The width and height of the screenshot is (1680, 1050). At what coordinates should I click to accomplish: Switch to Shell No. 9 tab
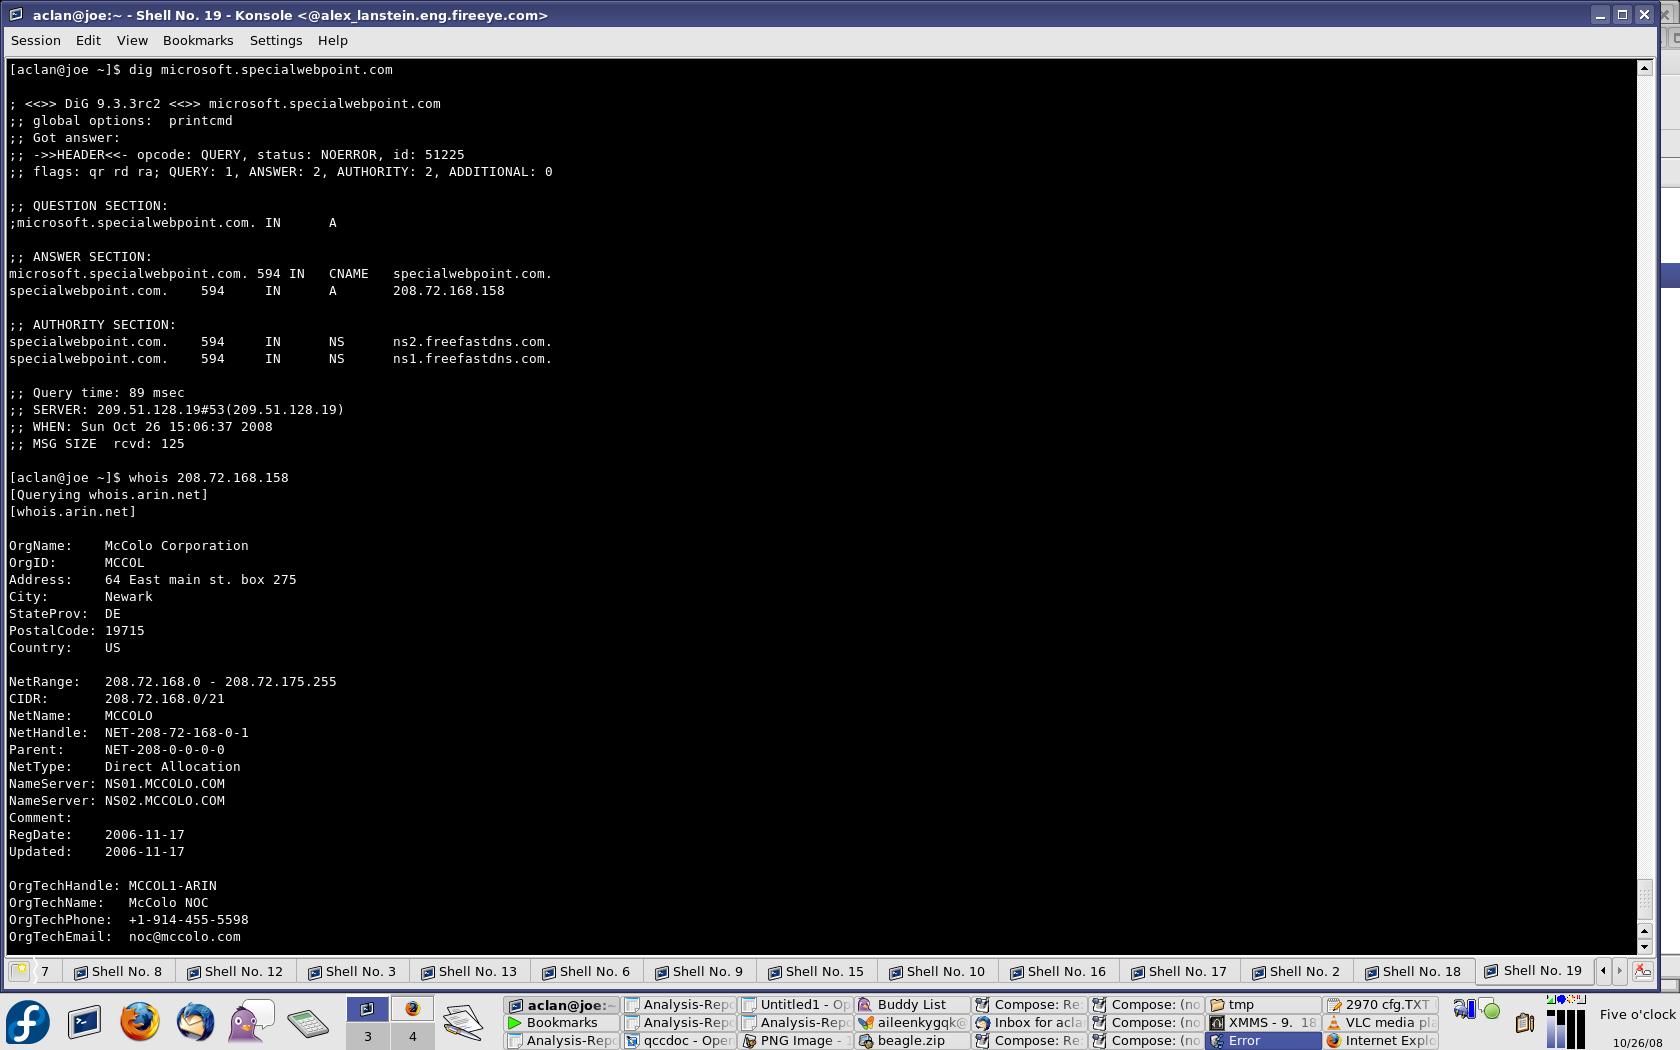(700, 971)
